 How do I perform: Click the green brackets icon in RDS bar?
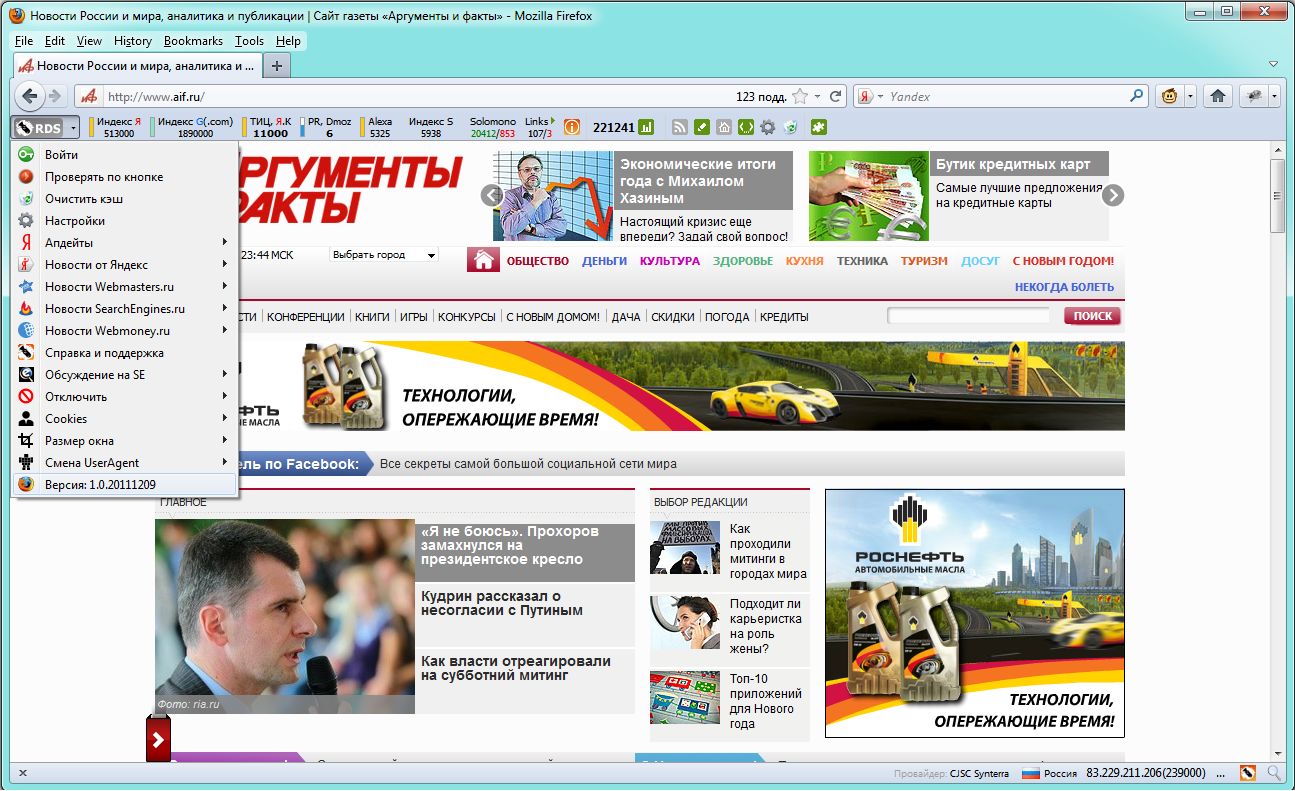tap(746, 127)
